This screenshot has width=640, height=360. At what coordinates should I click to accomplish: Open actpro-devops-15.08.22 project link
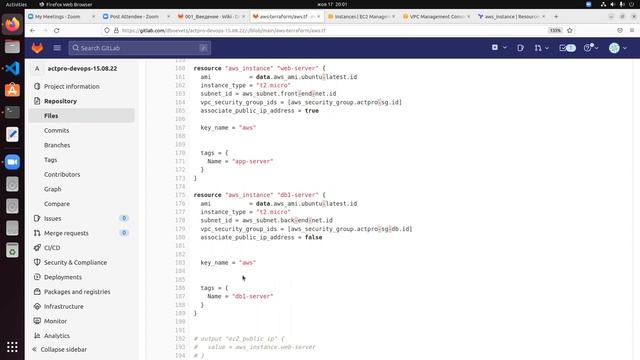pyautogui.click(x=82, y=69)
